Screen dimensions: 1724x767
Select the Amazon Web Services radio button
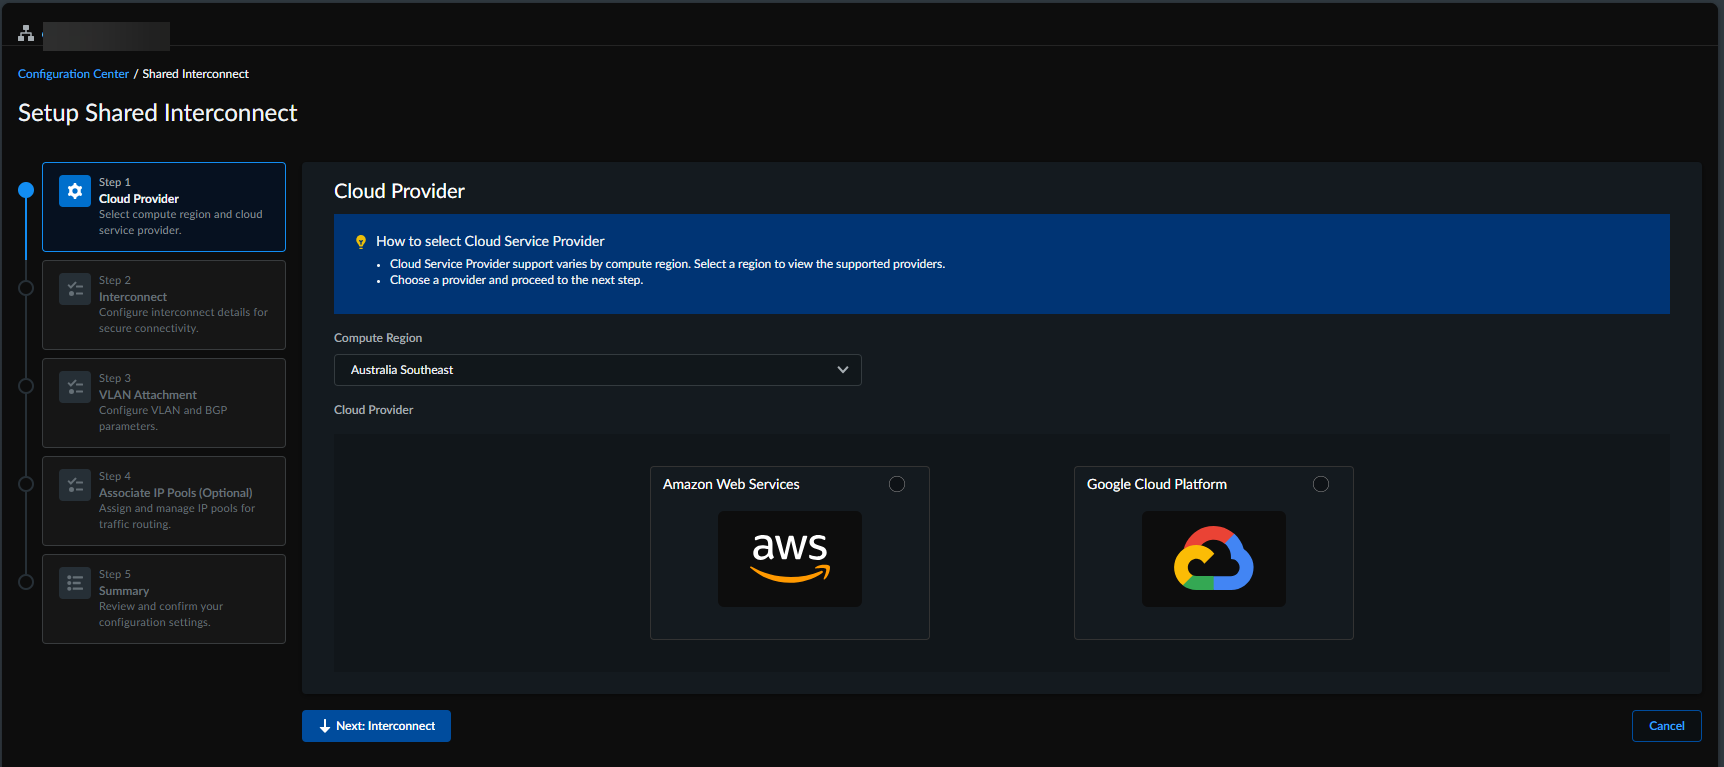point(897,484)
